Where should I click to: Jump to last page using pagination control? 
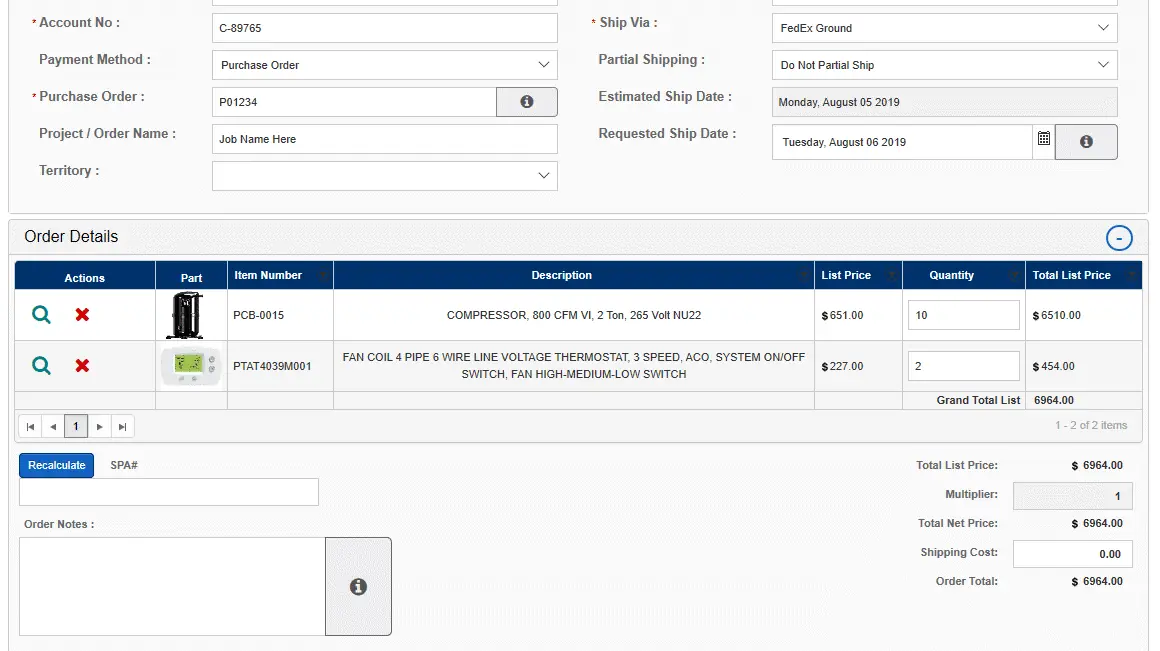point(122,425)
